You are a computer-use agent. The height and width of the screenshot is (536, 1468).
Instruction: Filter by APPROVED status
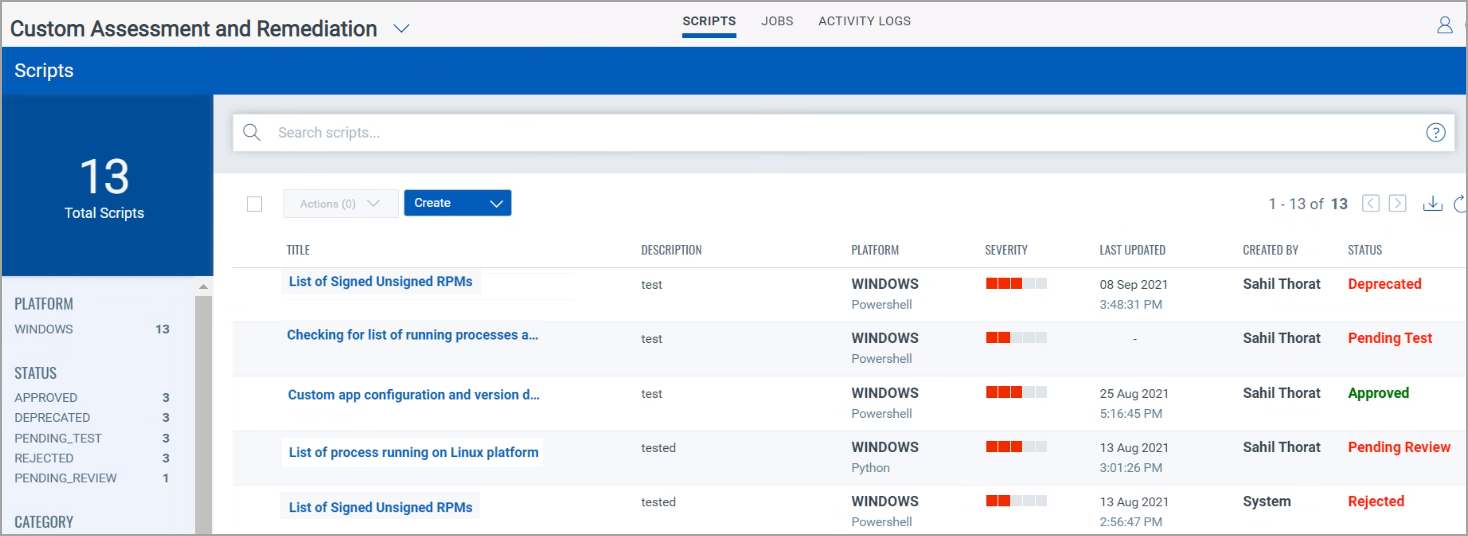(46, 398)
